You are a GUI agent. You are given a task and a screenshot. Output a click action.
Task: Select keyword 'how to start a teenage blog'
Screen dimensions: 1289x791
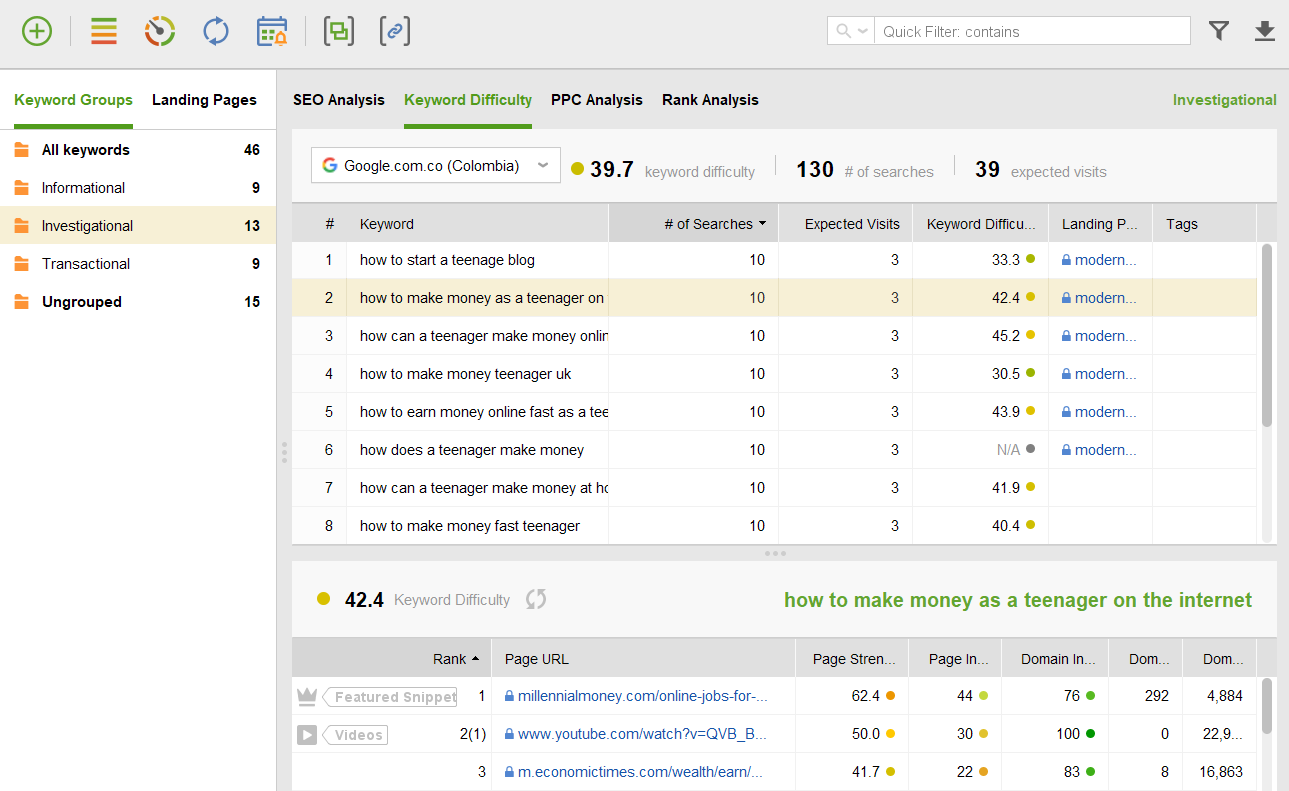click(447, 260)
